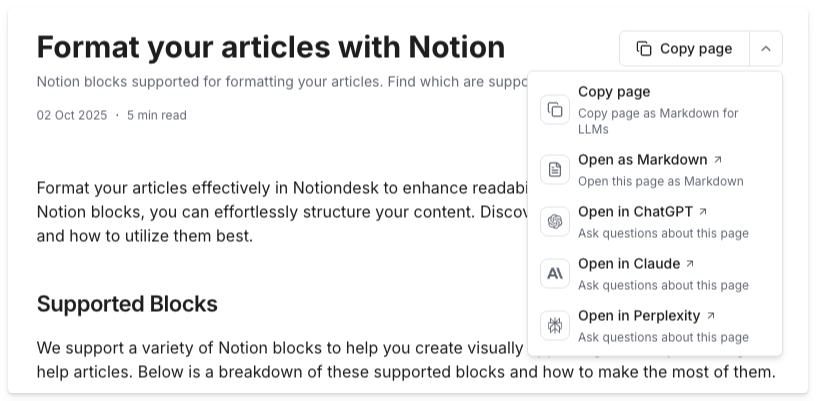Click external arrow beside Open in Claude
The height and width of the screenshot is (401, 816).
tap(690, 264)
